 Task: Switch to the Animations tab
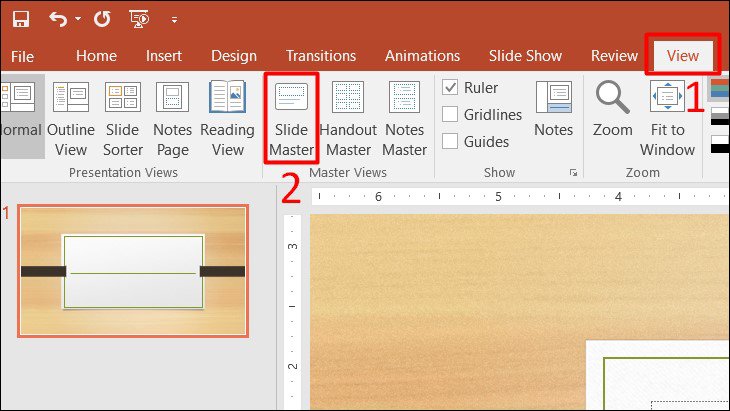tap(422, 56)
